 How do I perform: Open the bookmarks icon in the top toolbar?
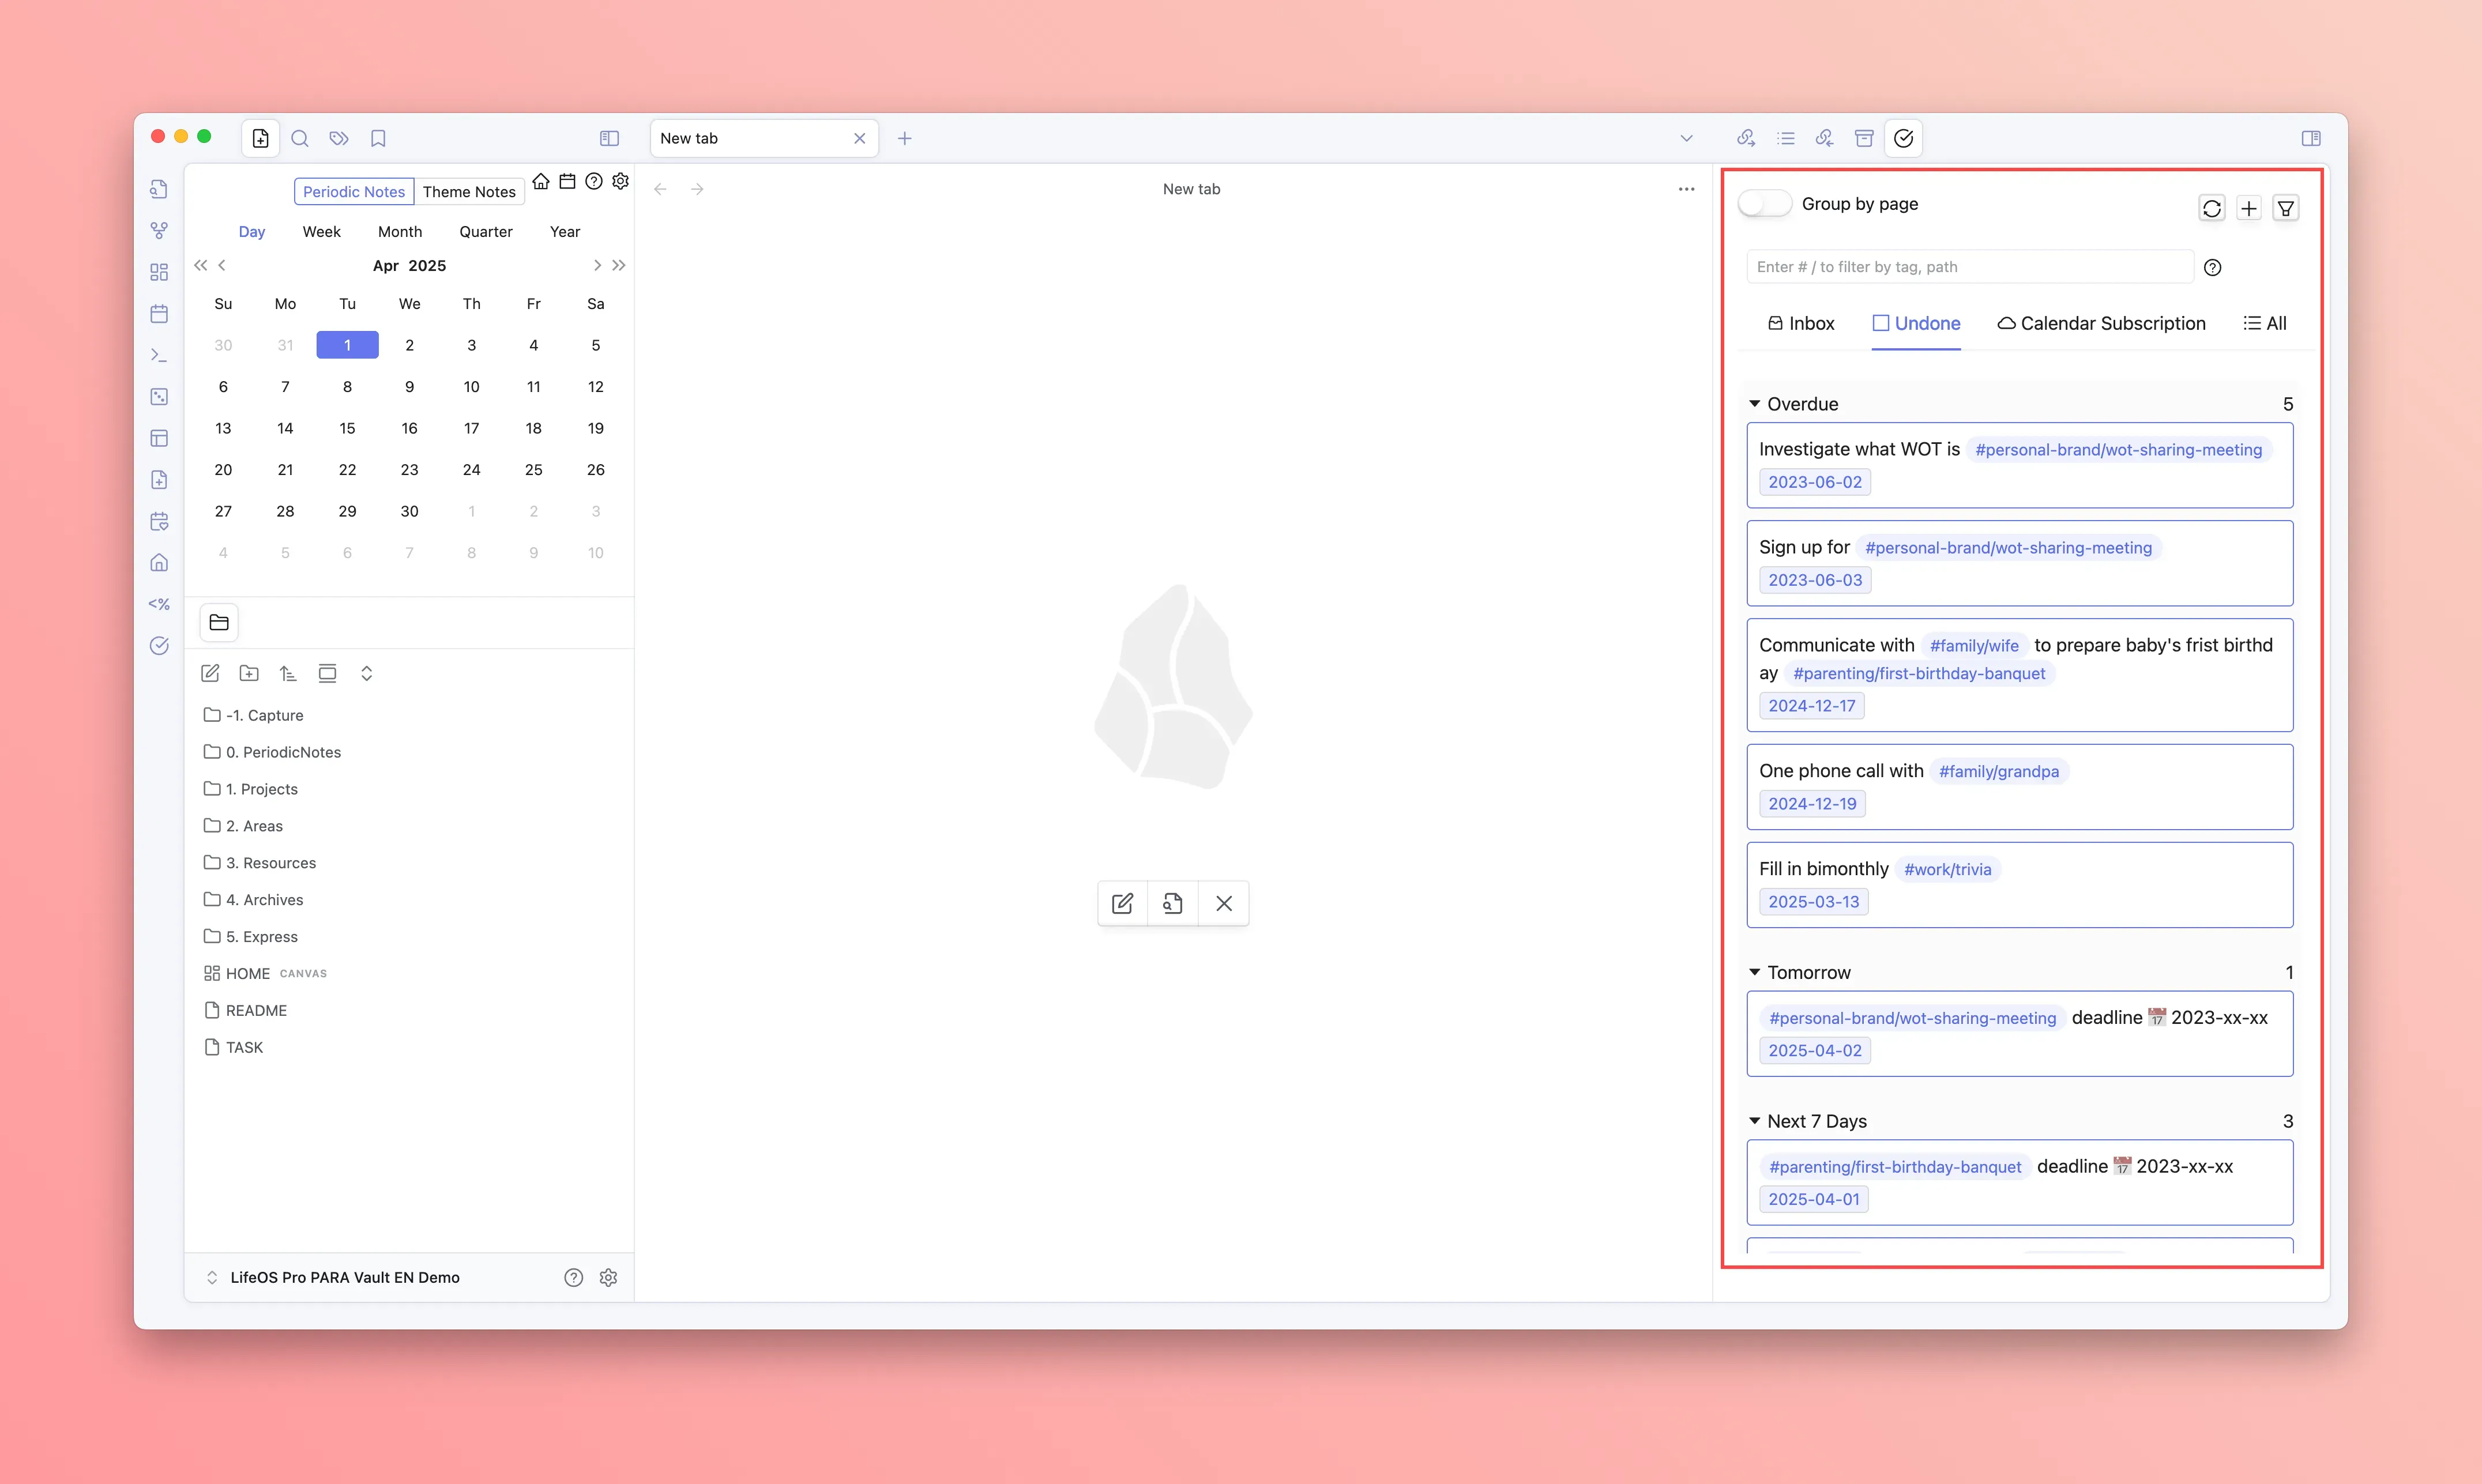click(378, 138)
